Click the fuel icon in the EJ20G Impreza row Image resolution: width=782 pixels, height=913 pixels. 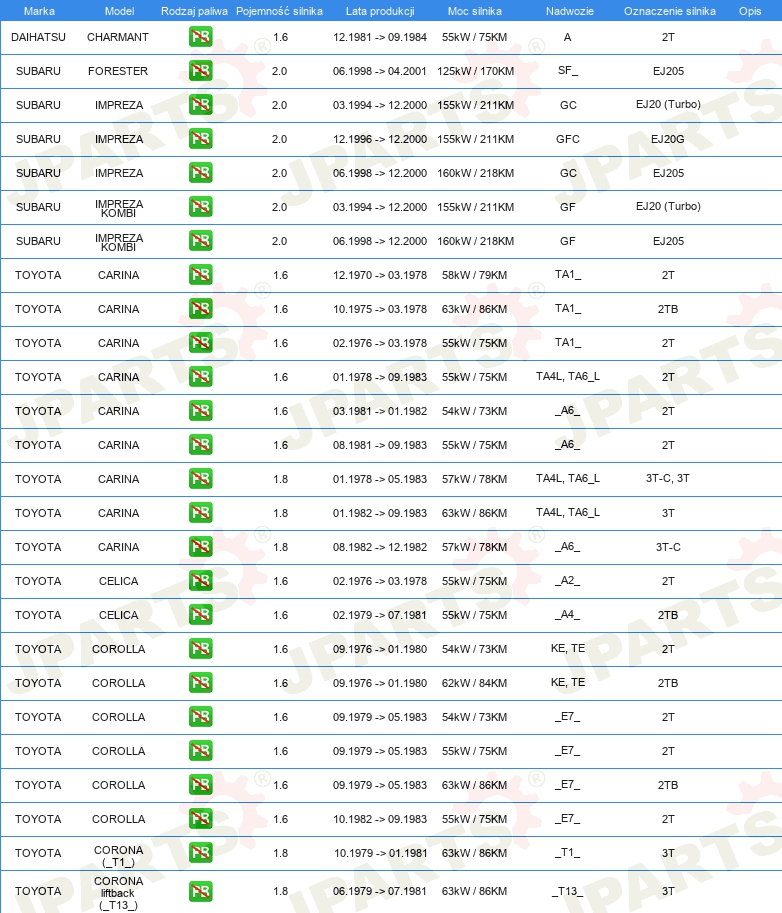coord(200,139)
